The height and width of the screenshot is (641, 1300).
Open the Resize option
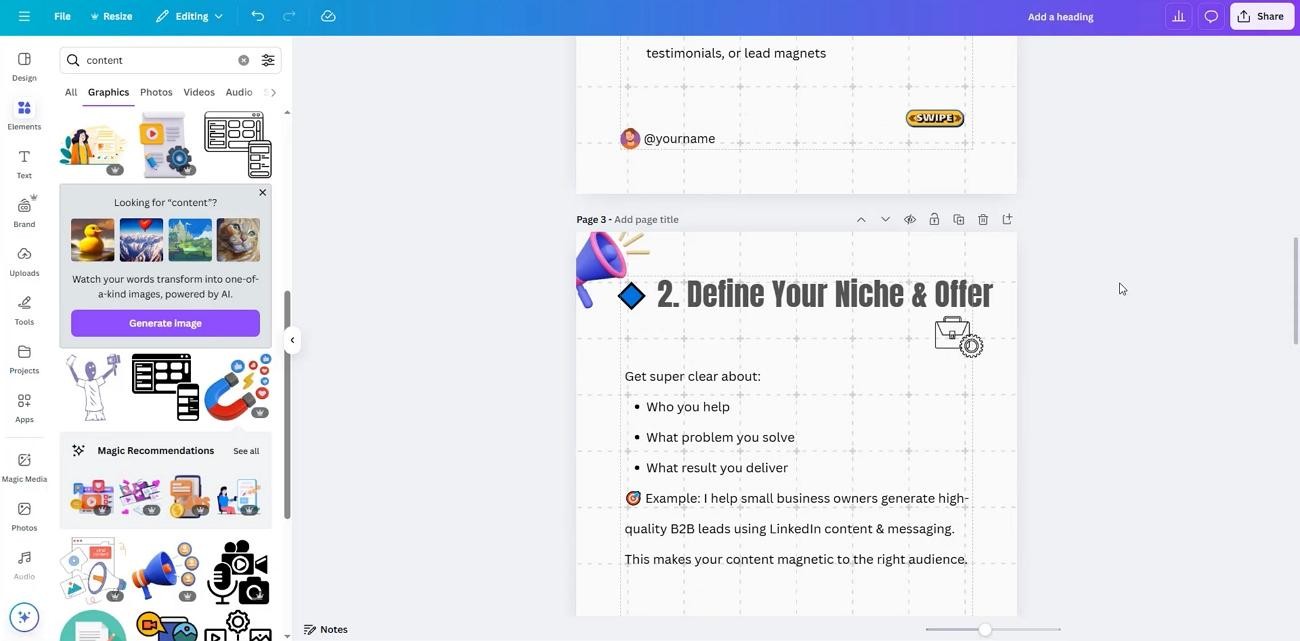point(111,16)
